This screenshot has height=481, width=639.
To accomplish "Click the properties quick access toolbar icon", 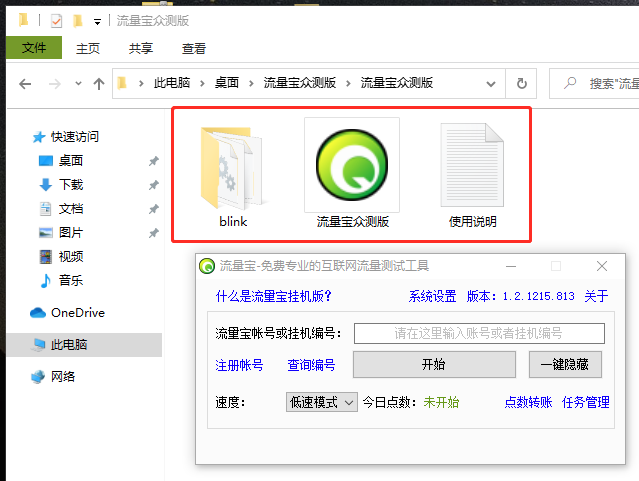I will pyautogui.click(x=56, y=20).
